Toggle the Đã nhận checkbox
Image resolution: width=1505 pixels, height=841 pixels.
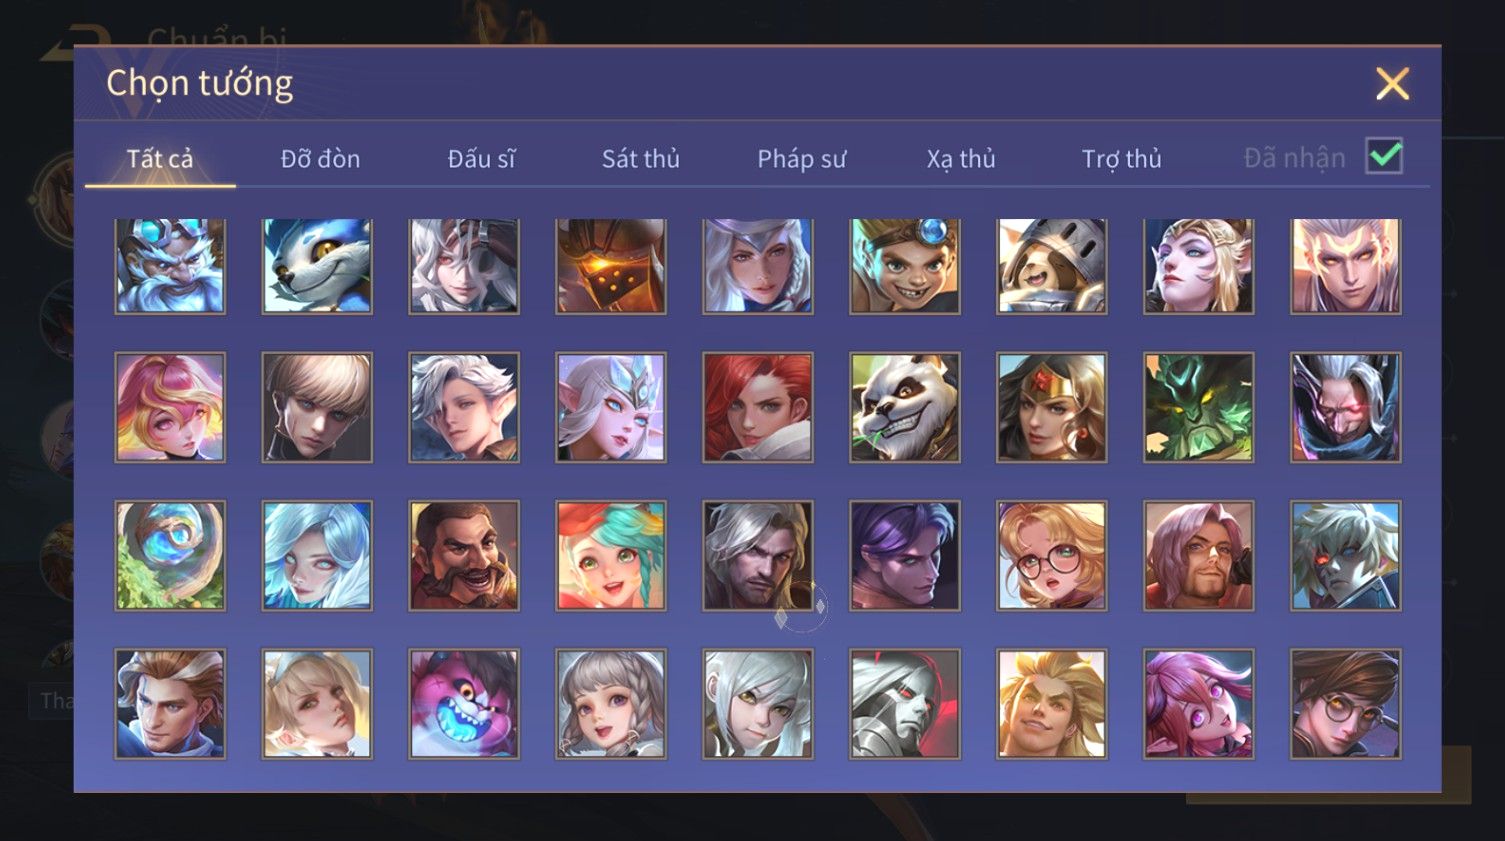point(1384,156)
